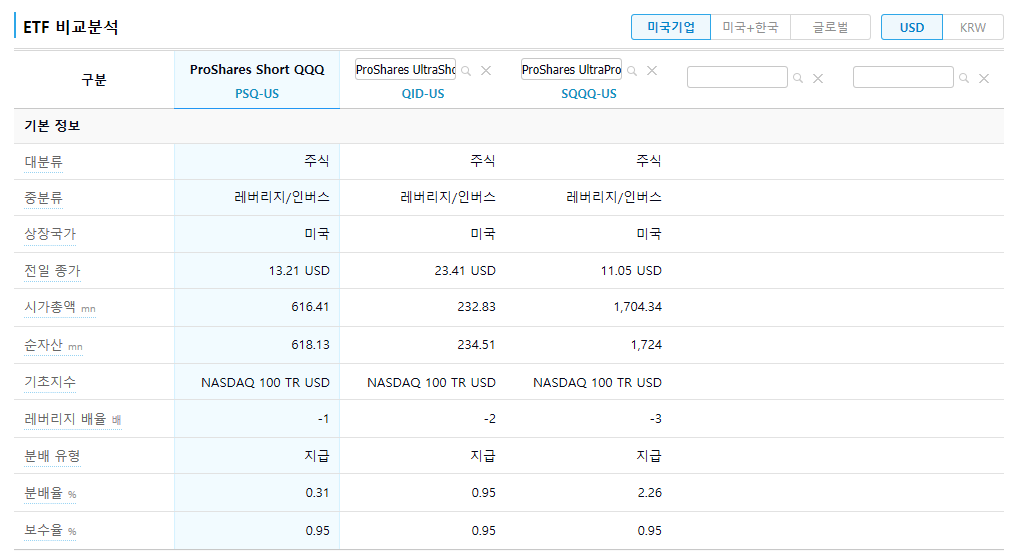Select USD currency display

click(x=912, y=27)
